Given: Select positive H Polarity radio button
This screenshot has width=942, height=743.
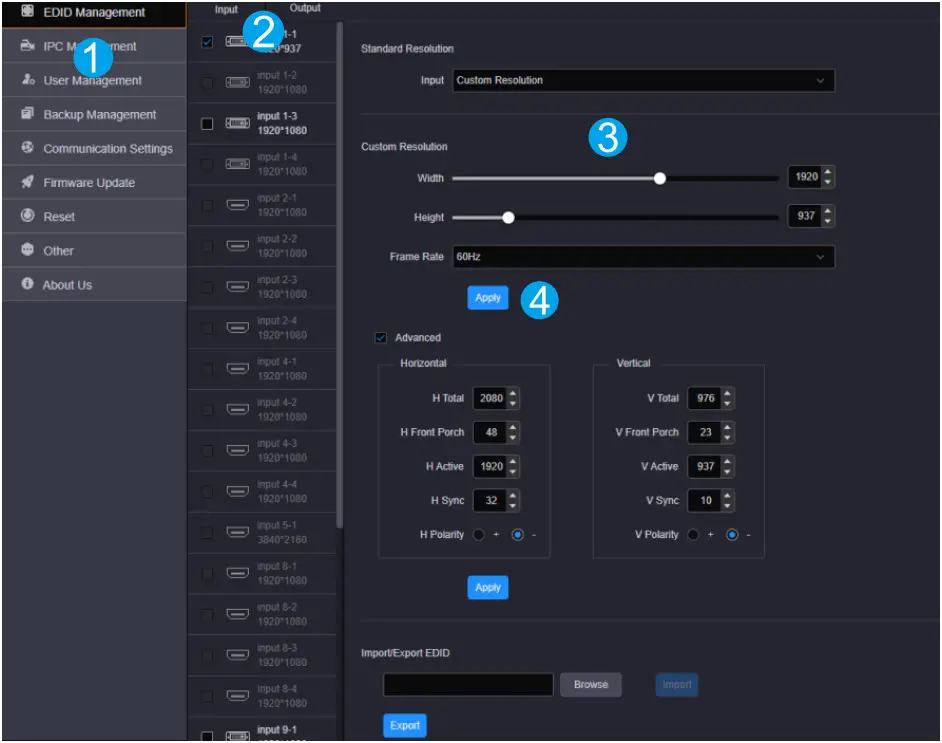Looking at the screenshot, I should pyautogui.click(x=479, y=535).
